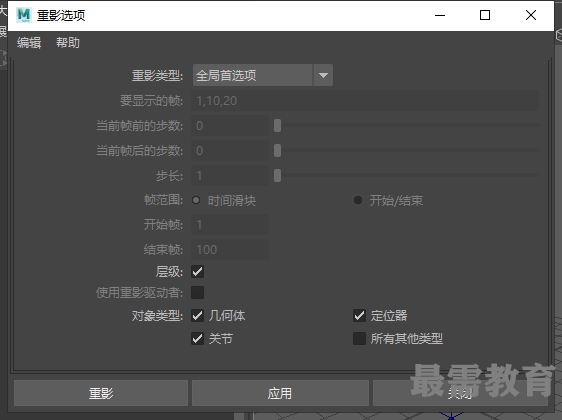
Task: Enable the 所有其他类型 checkbox
Action: click(x=359, y=338)
